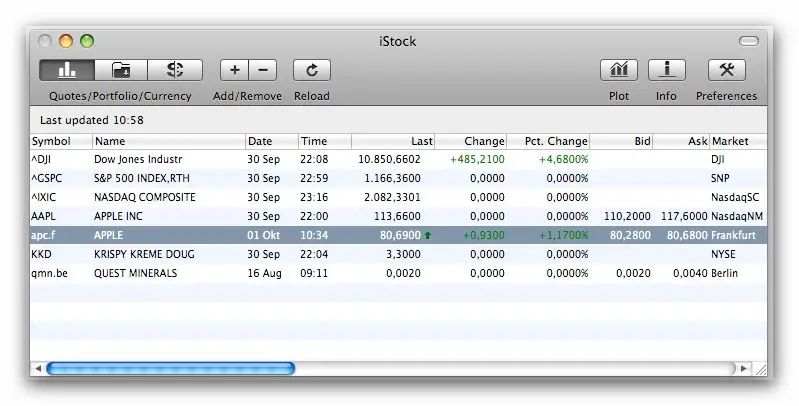Click the 1.166,3600 last price

(x=392, y=178)
